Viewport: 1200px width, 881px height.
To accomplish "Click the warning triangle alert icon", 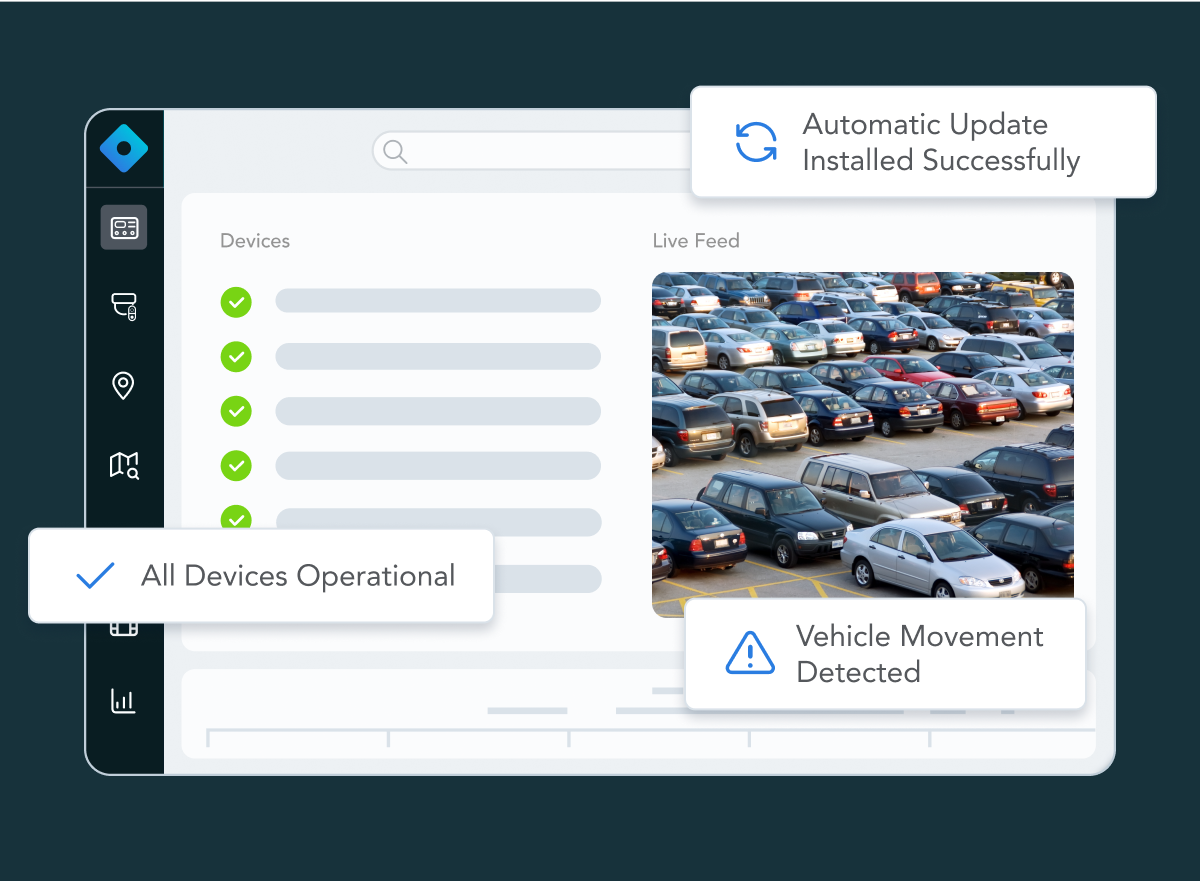I will point(749,654).
